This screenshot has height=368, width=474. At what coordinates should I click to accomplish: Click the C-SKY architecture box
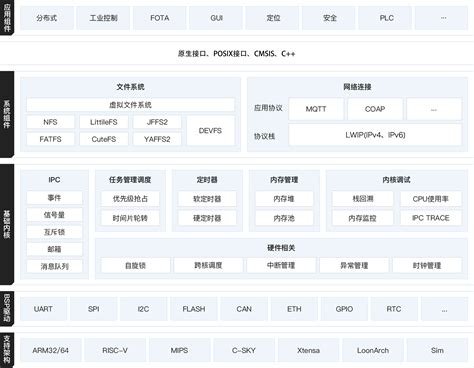[x=244, y=350]
